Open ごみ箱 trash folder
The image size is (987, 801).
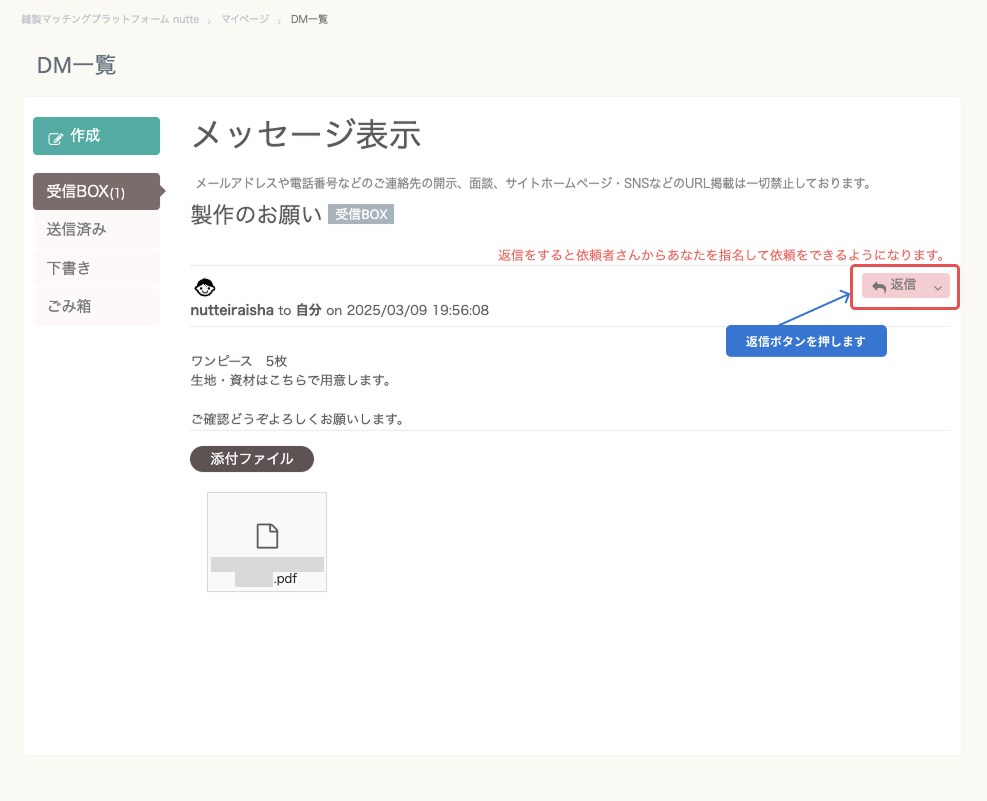click(96, 306)
